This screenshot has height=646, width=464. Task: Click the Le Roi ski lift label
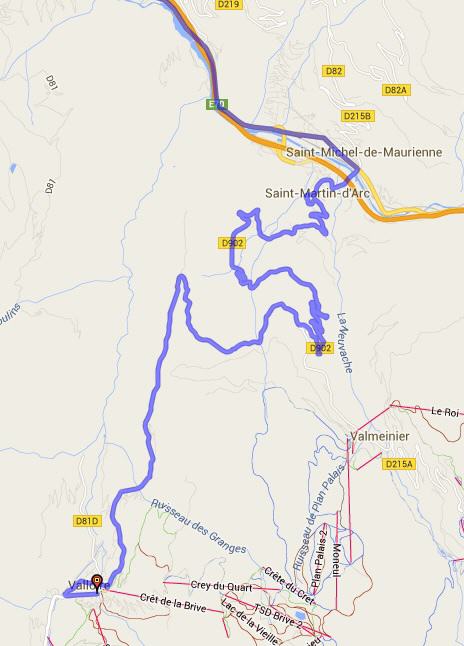[x=445, y=412]
